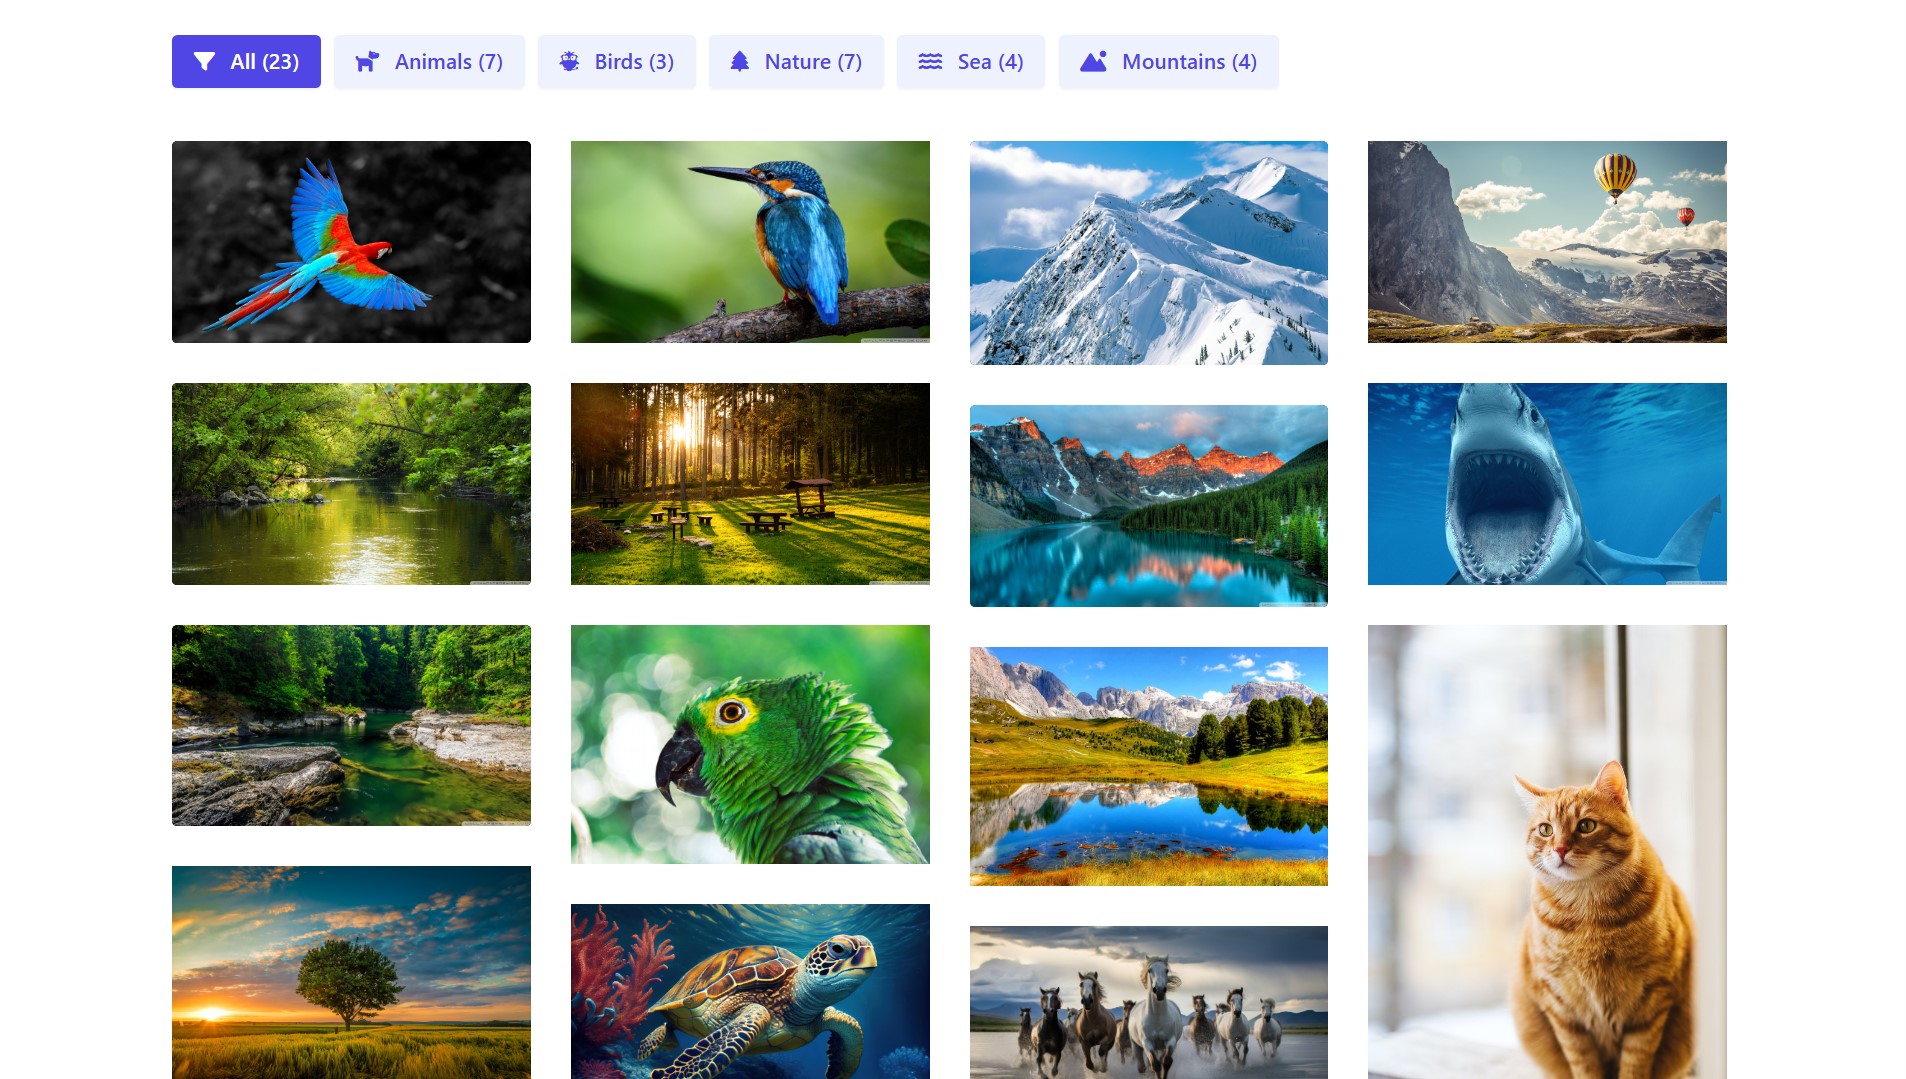Click the funnel filter icon in All button
Image resolution: width=1906 pixels, height=1079 pixels.
coord(204,62)
